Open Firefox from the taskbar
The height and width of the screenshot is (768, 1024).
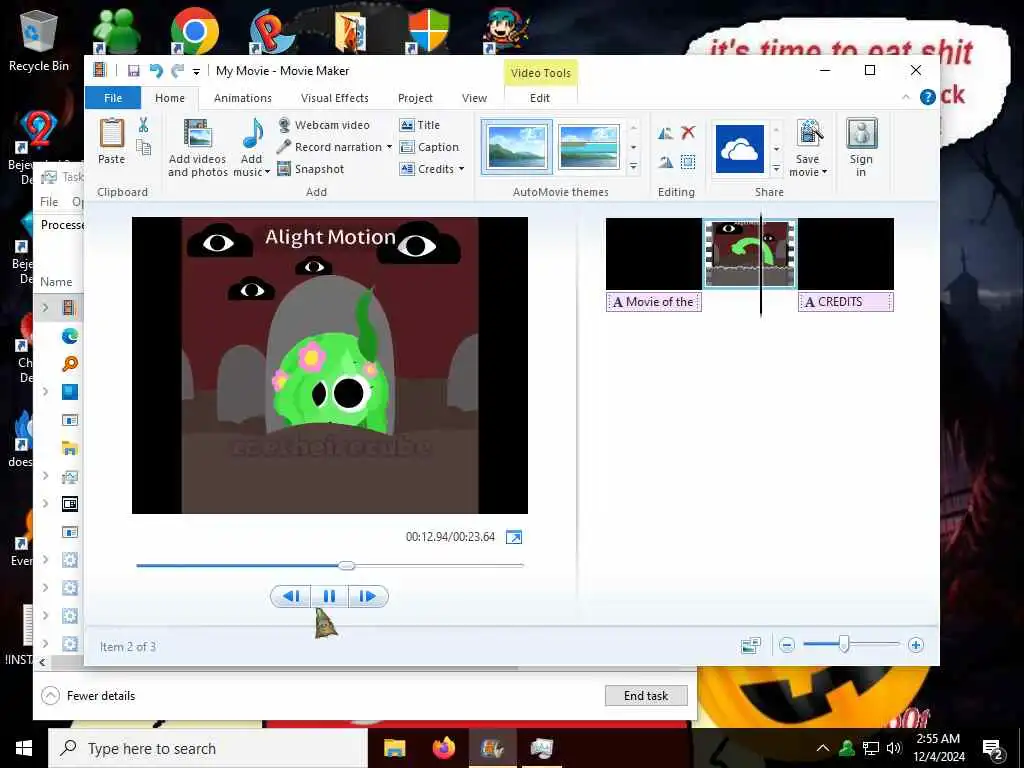click(x=444, y=748)
